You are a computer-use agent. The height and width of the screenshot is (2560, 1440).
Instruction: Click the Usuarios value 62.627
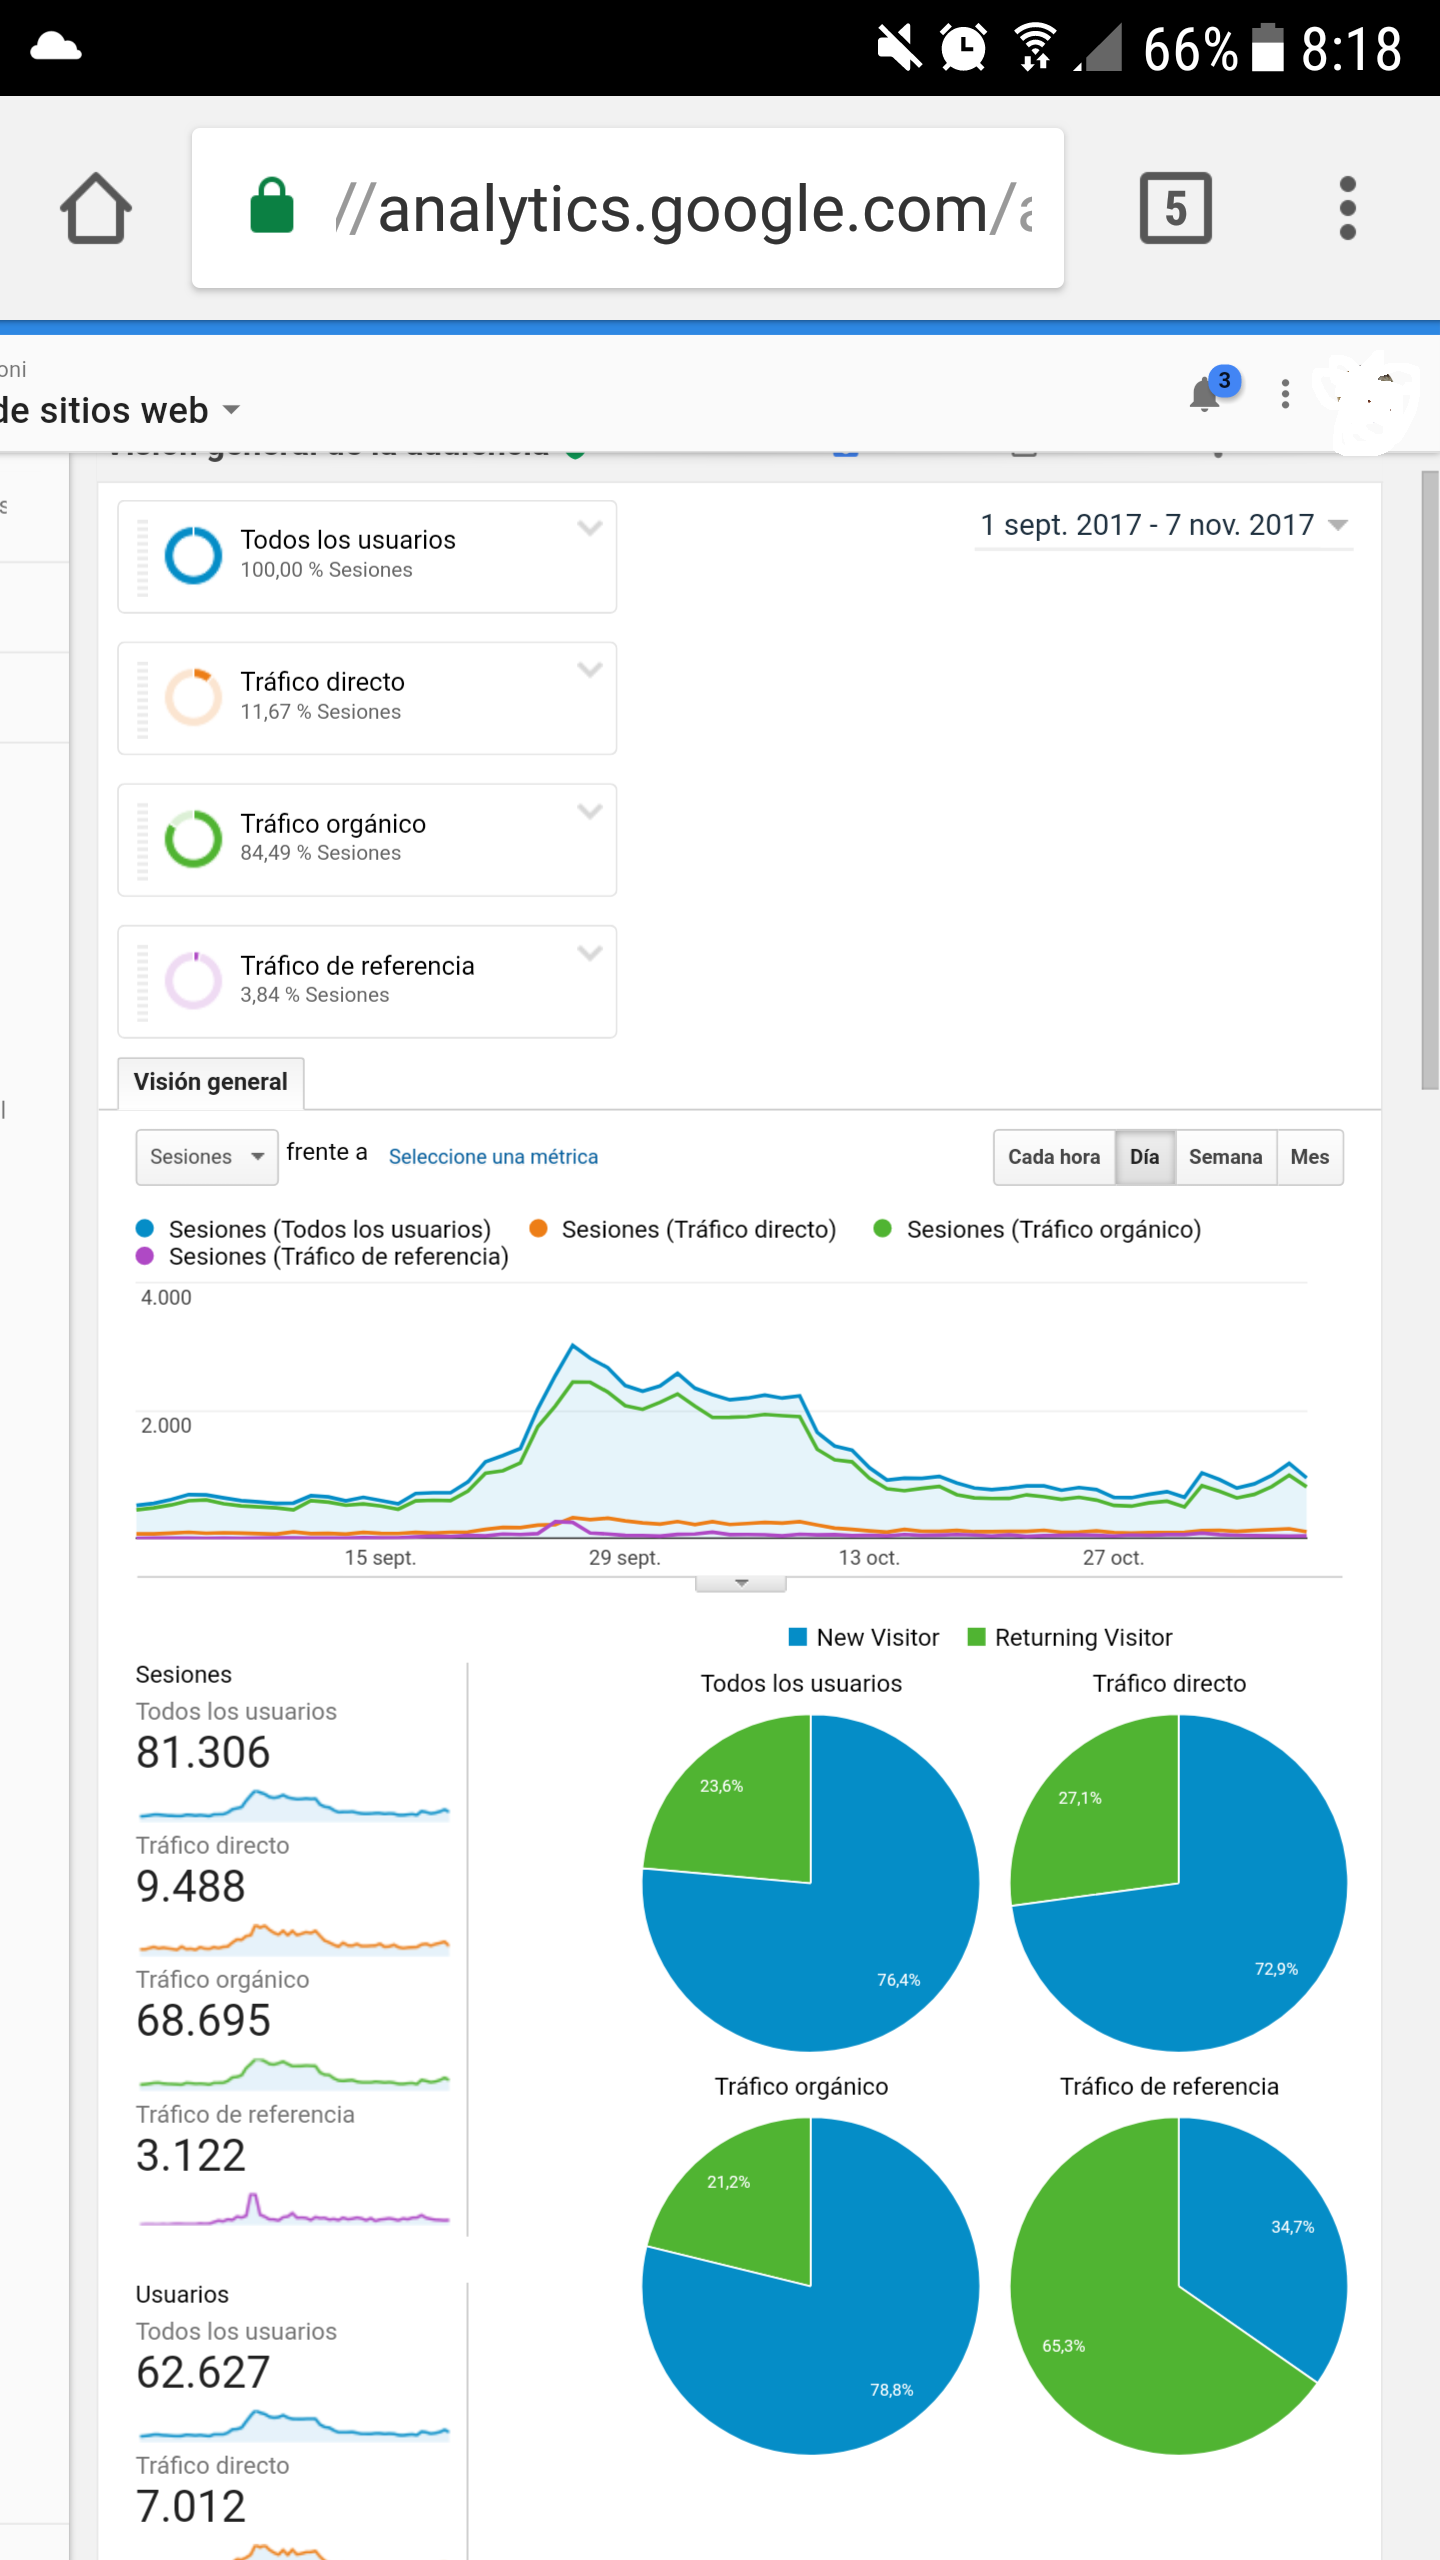203,2372
